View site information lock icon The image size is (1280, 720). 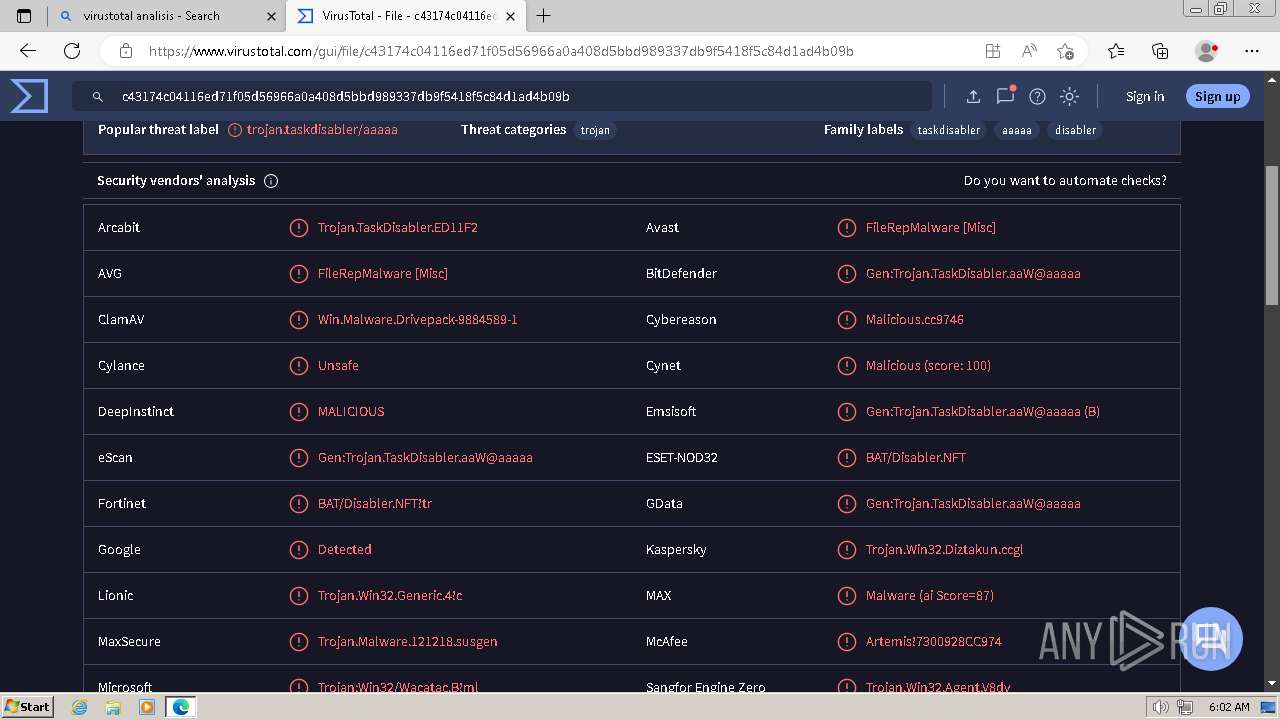point(125,51)
